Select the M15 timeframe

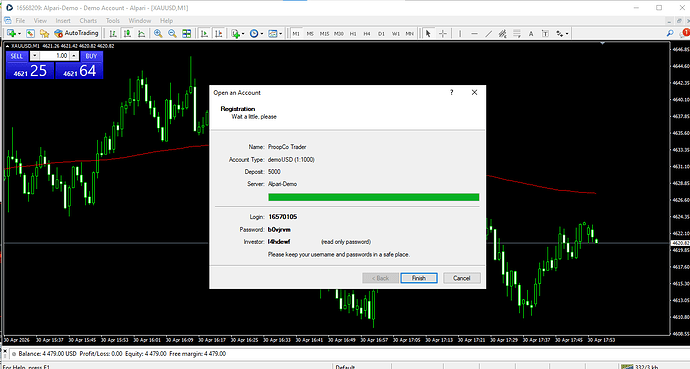[x=324, y=33]
